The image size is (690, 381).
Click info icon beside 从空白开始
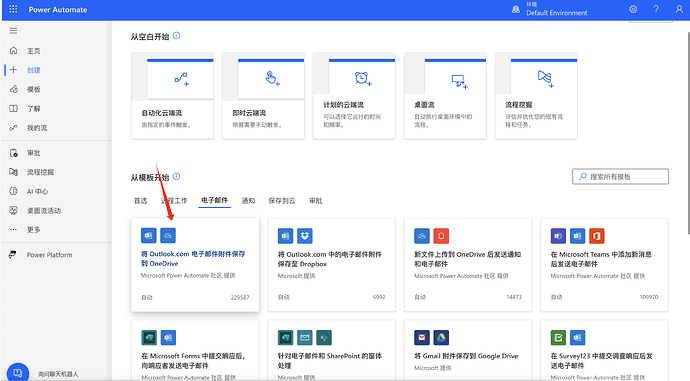click(x=176, y=36)
